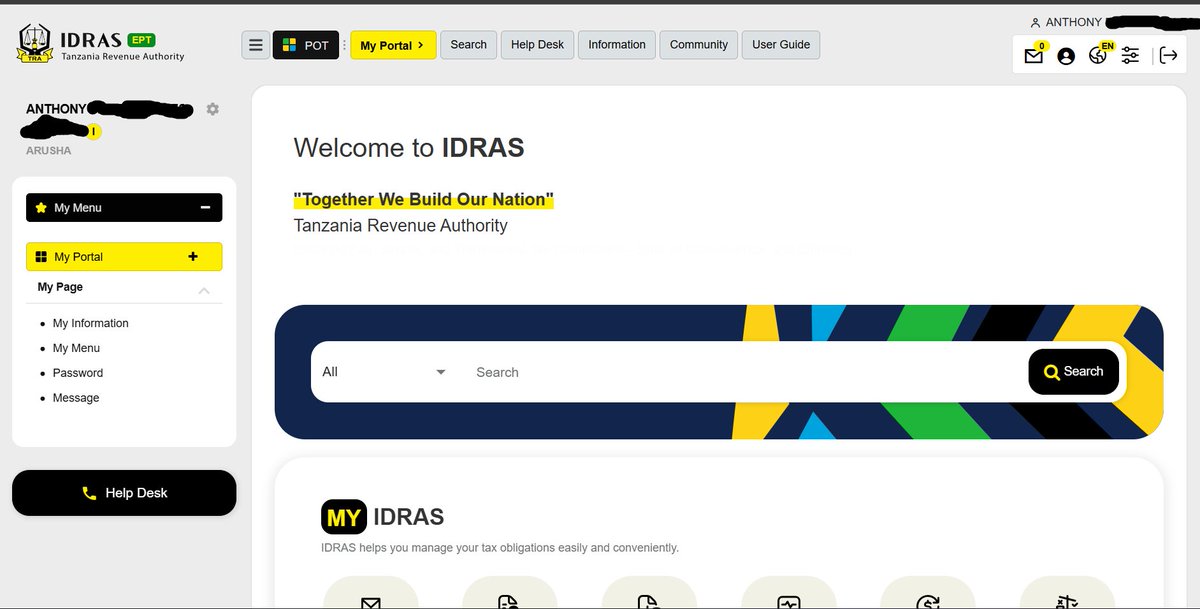
Task: Click the IDRAS Tanzania Revenue Authority logo
Action: click(x=101, y=44)
